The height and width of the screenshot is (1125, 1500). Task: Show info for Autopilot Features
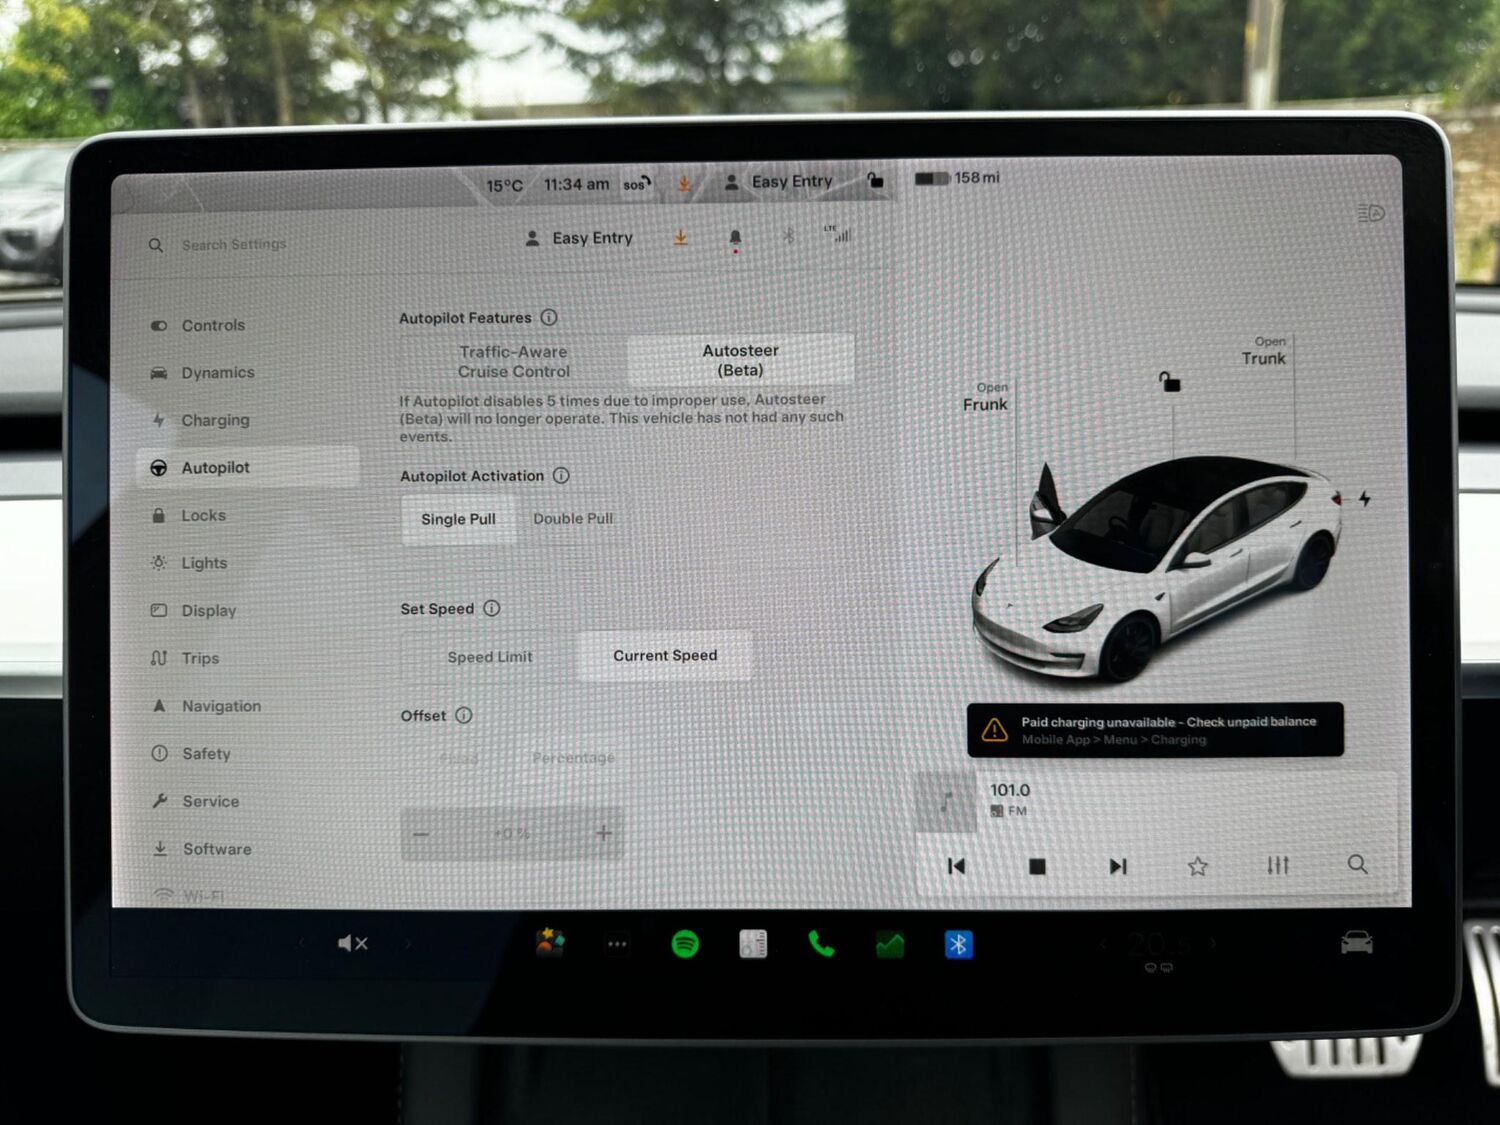click(x=549, y=317)
